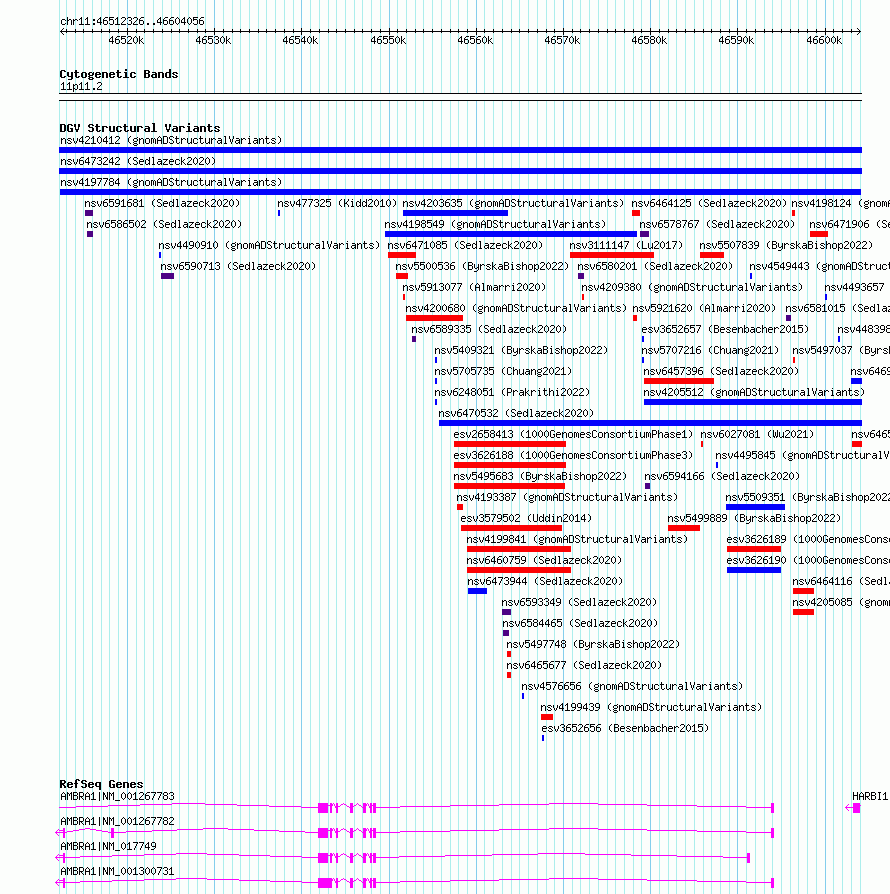The height and width of the screenshot is (894, 890).
Task: Open the nsv4197784 gnomADStructuralVariants label
Action: click(x=171, y=182)
